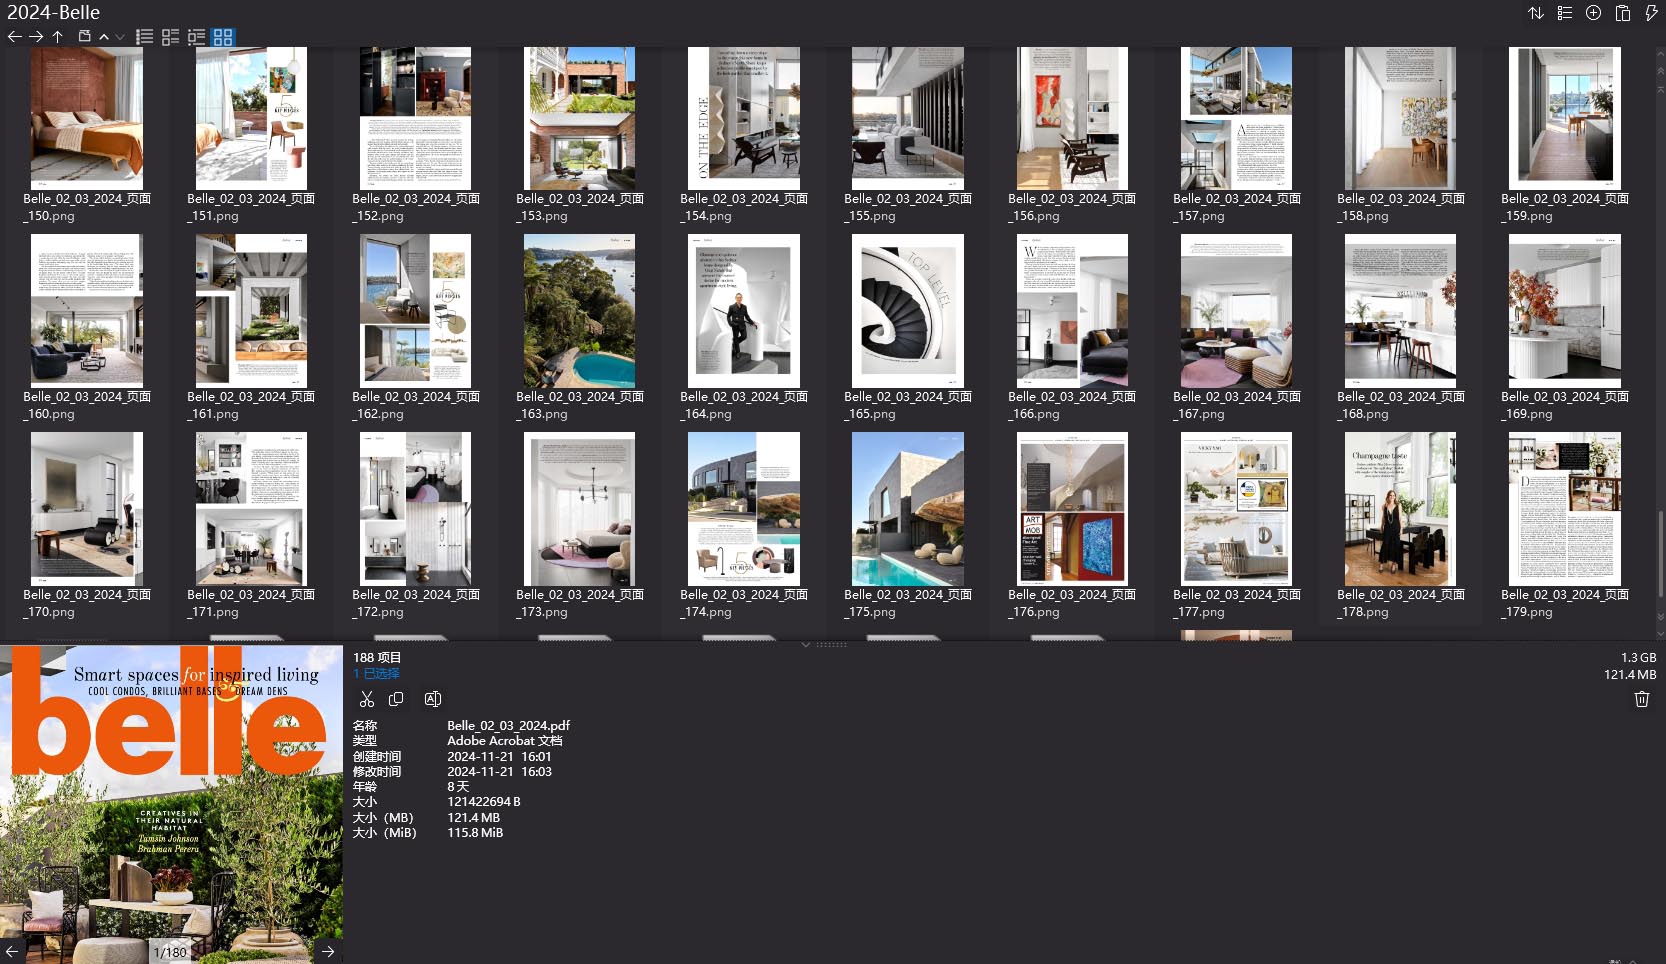Image resolution: width=1666 pixels, height=964 pixels.
Task: Select thumbnail Belle_02_03_2024_页面_161.png
Action: (x=251, y=311)
